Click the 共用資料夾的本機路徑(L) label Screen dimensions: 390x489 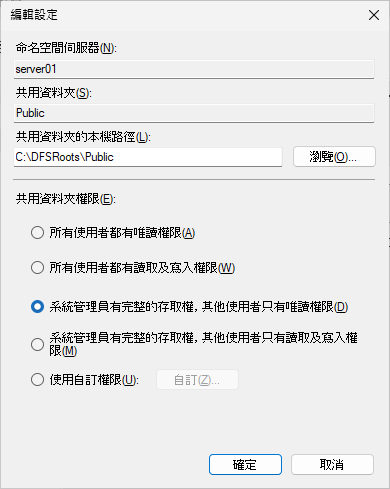click(83, 137)
